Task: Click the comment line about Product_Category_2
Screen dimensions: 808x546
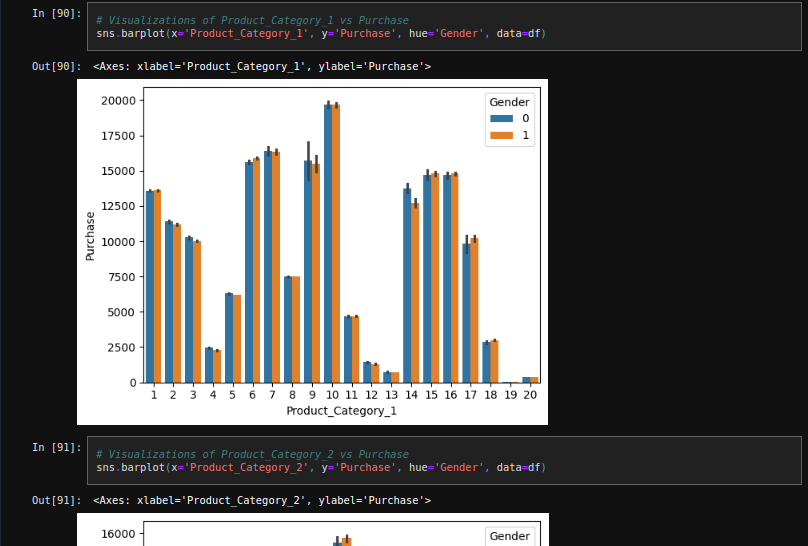Action: click(252, 454)
